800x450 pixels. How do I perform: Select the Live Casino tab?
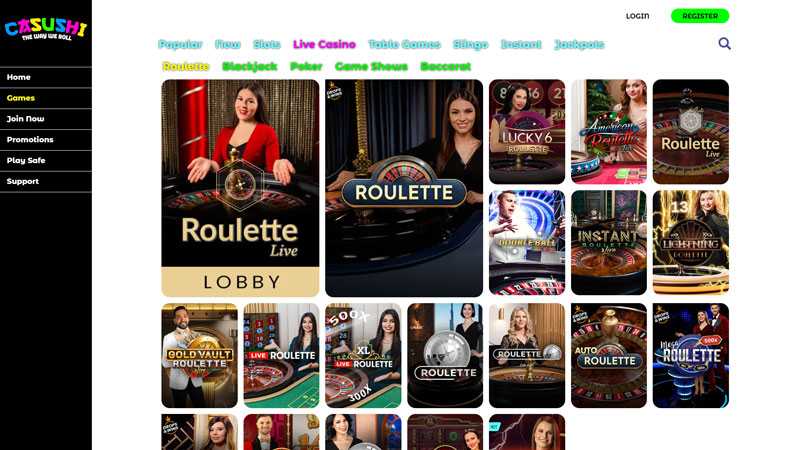[324, 44]
